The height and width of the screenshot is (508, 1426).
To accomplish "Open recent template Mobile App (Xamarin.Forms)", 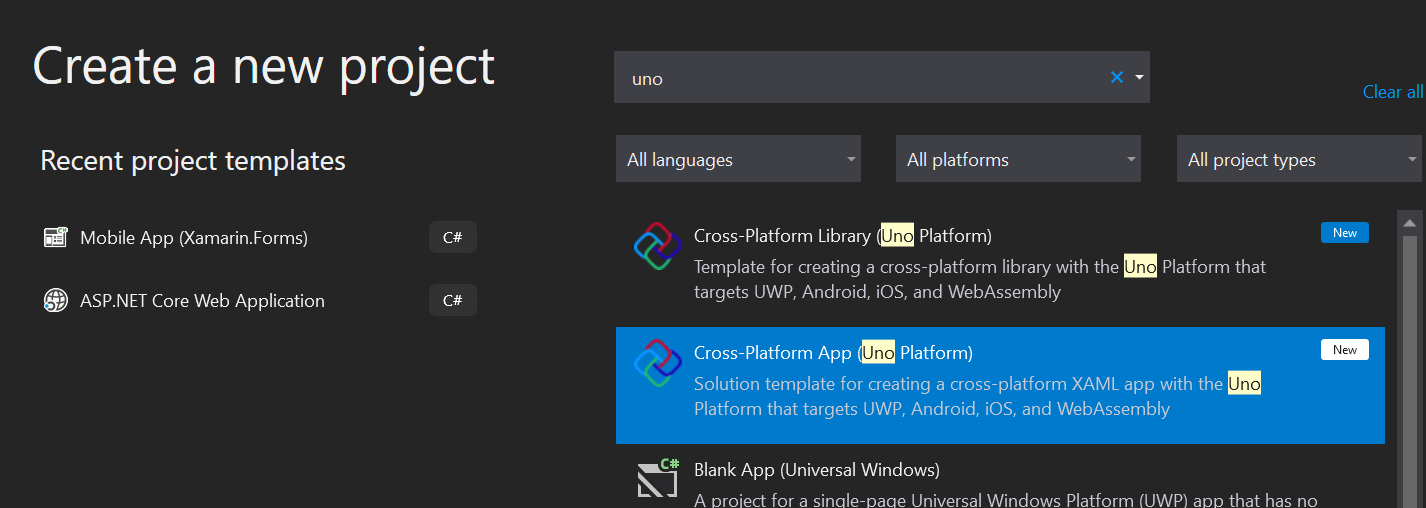I will (x=194, y=238).
